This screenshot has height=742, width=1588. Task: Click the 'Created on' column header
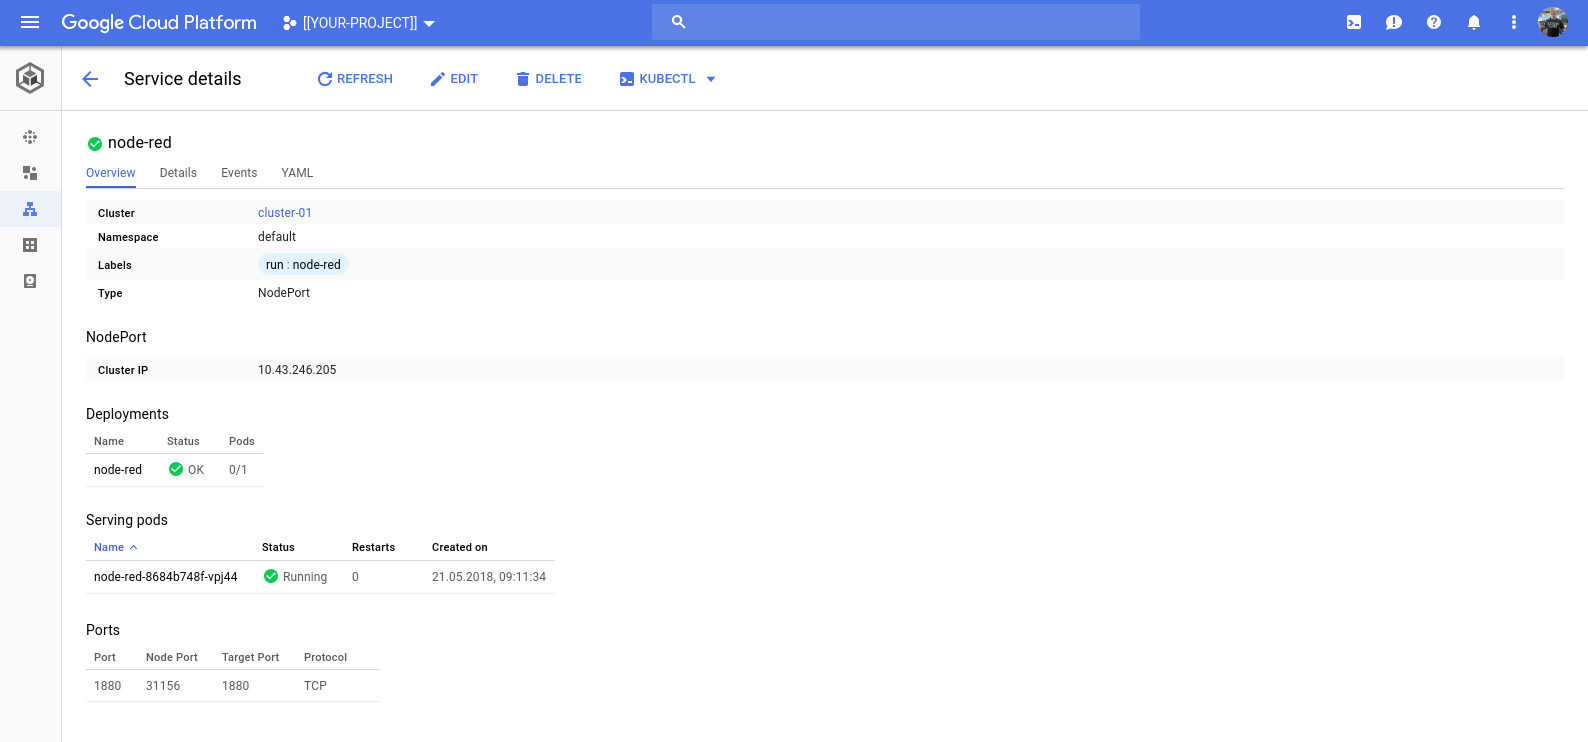click(x=460, y=548)
